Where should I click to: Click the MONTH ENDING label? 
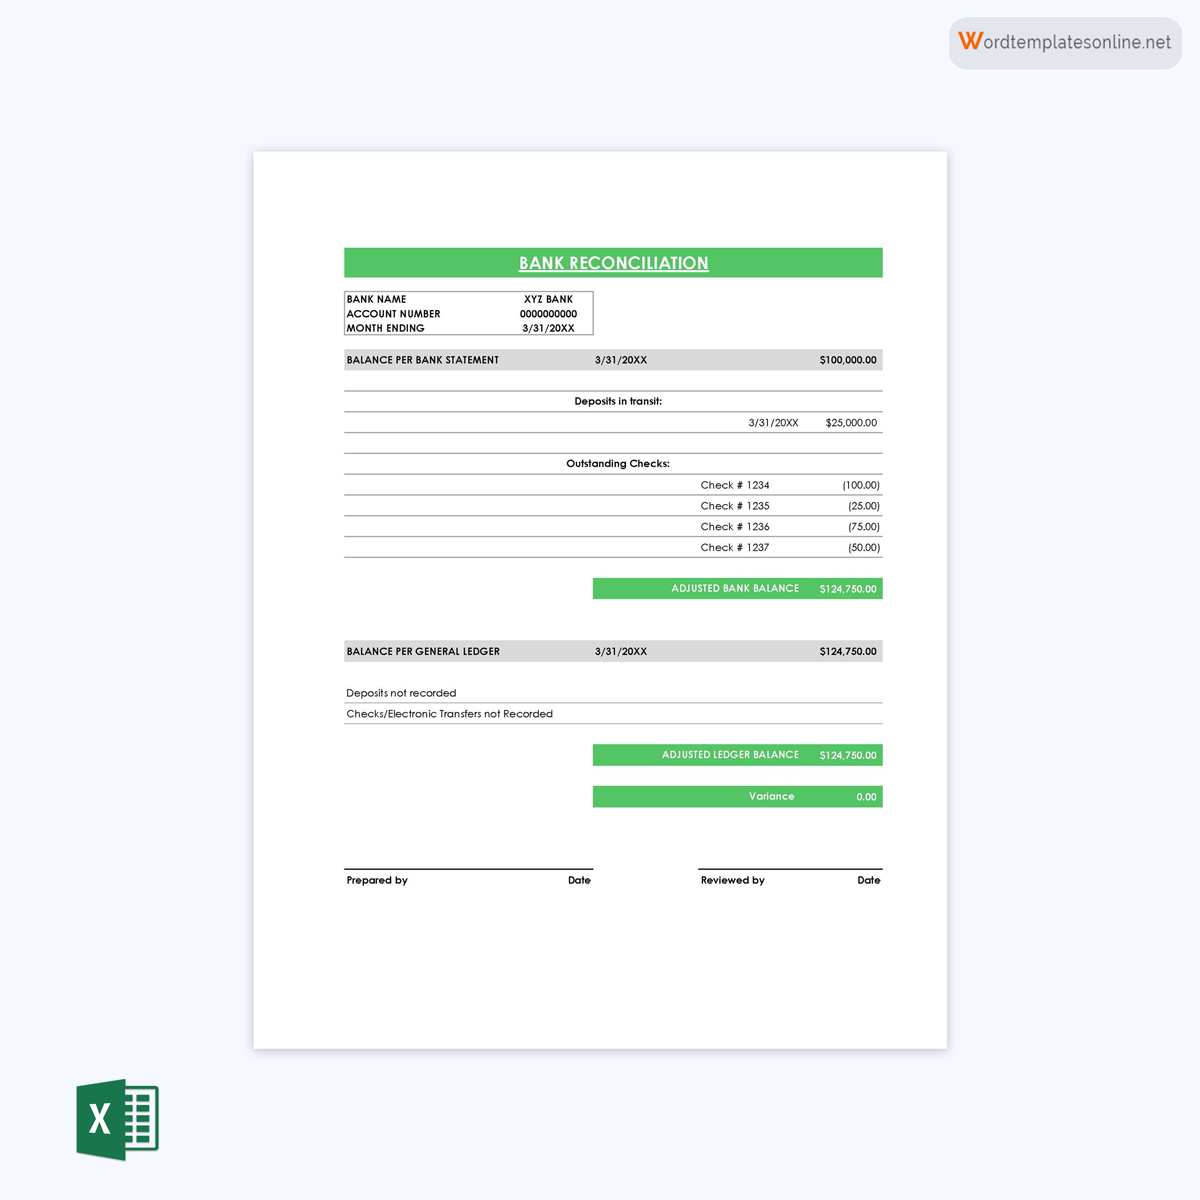tap(385, 328)
